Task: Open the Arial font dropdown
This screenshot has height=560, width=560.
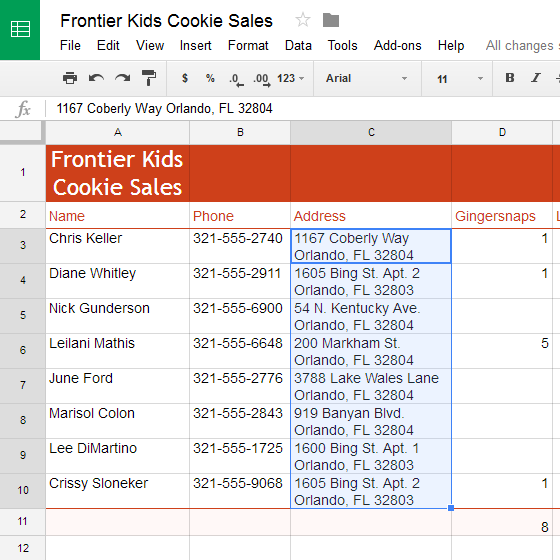Action: 367,78
